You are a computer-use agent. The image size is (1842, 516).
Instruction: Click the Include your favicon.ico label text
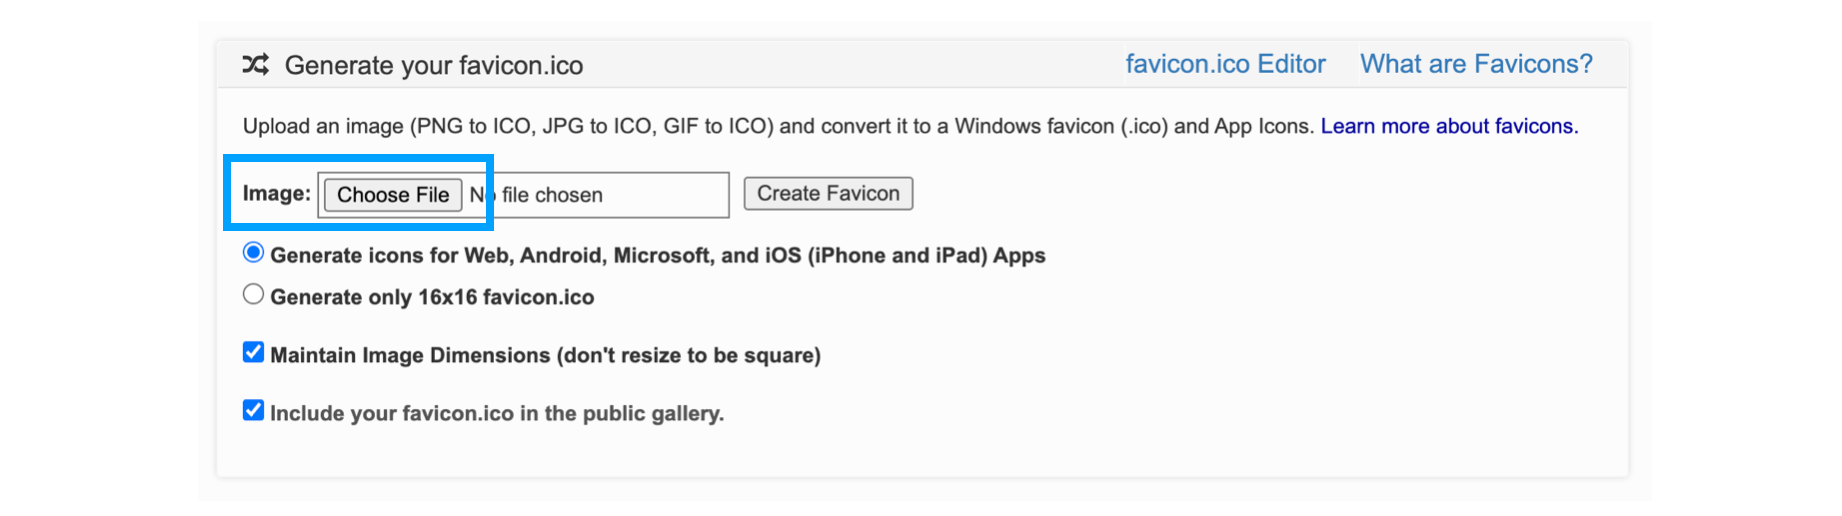click(x=497, y=413)
